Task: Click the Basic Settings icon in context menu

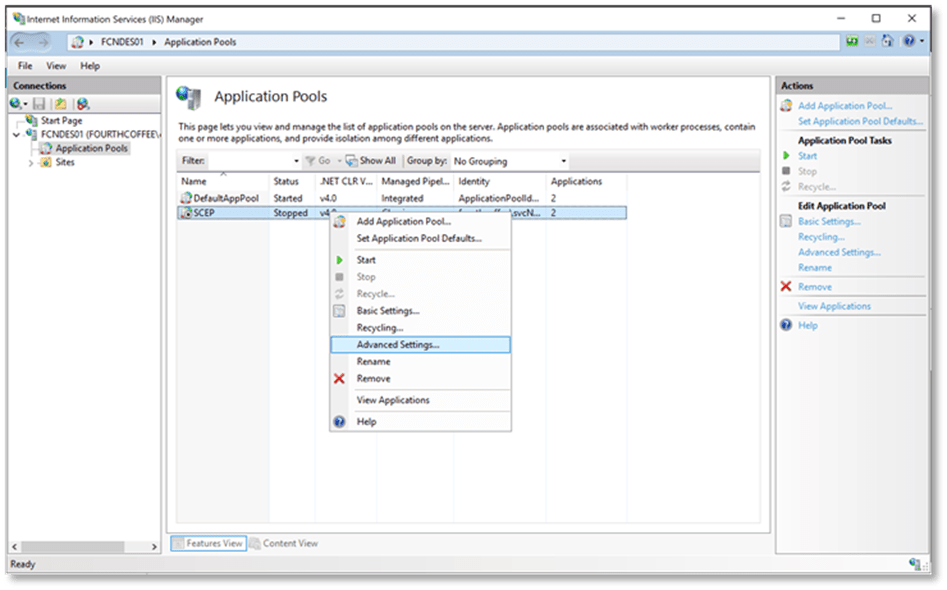Action: 339,311
